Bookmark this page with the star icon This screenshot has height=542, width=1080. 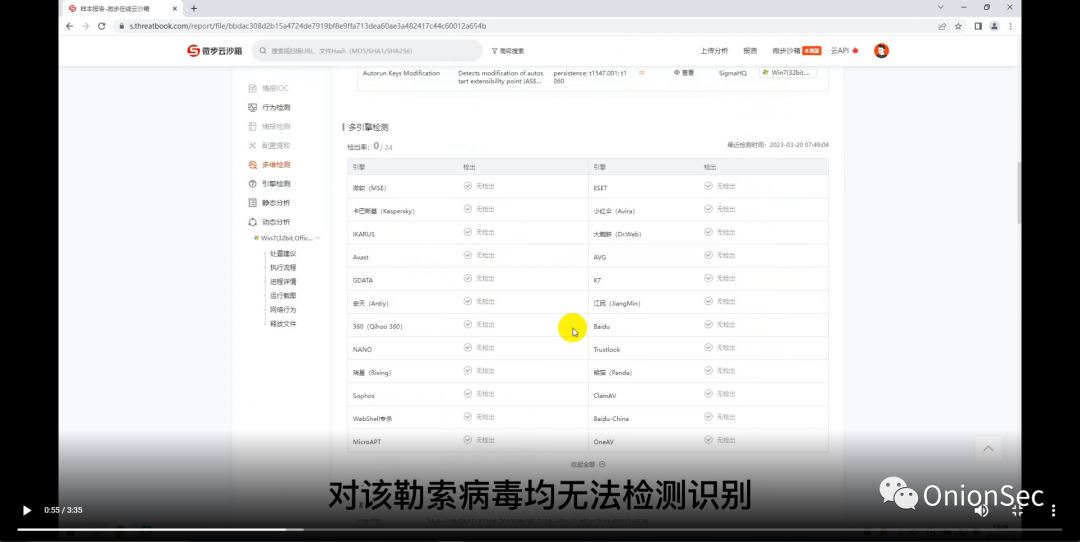(958, 26)
